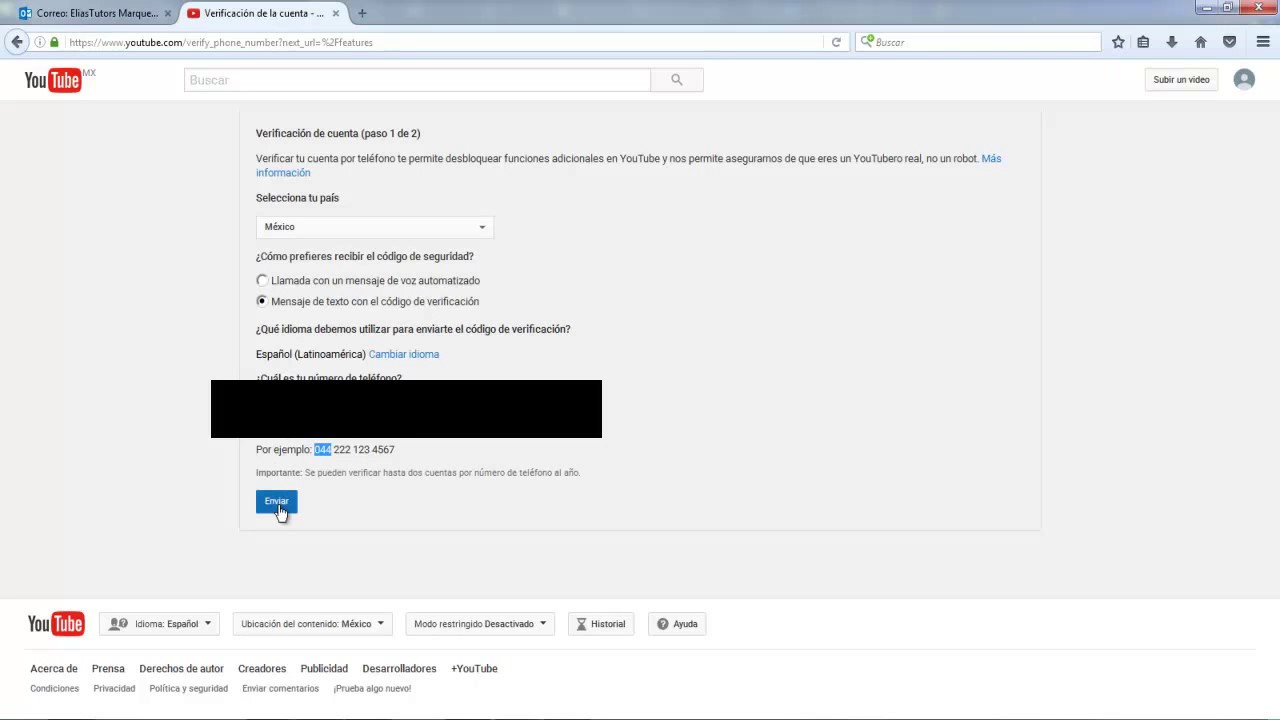The image size is (1280, 720).
Task: Select automated voice call option
Action: pyautogui.click(x=262, y=281)
